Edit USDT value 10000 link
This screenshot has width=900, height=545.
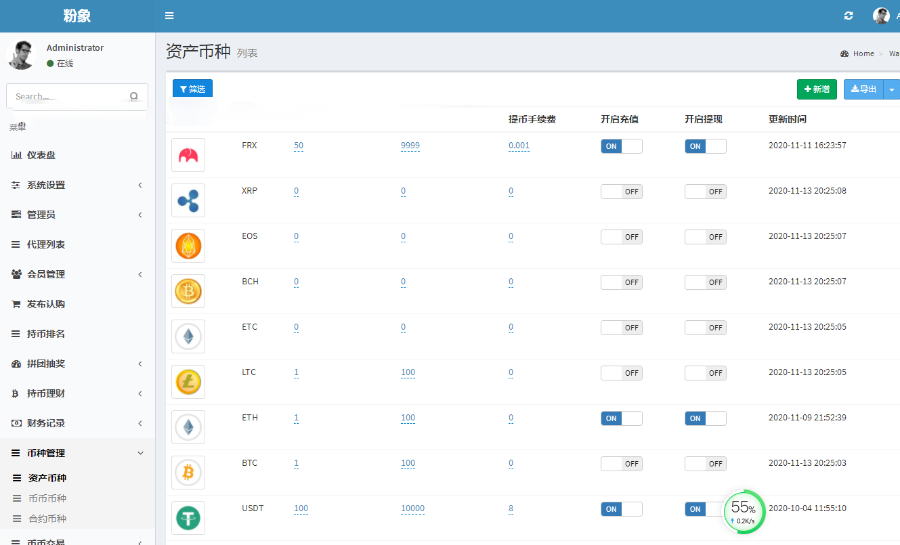pos(413,508)
